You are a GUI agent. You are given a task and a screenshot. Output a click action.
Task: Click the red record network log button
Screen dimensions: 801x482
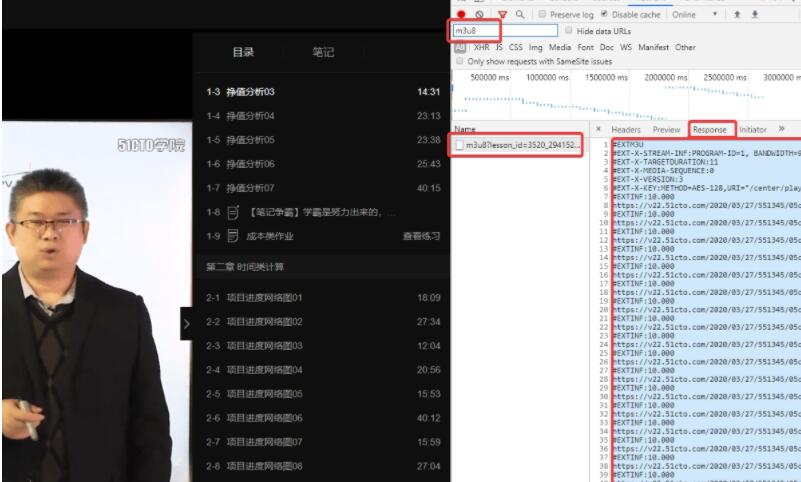point(460,15)
